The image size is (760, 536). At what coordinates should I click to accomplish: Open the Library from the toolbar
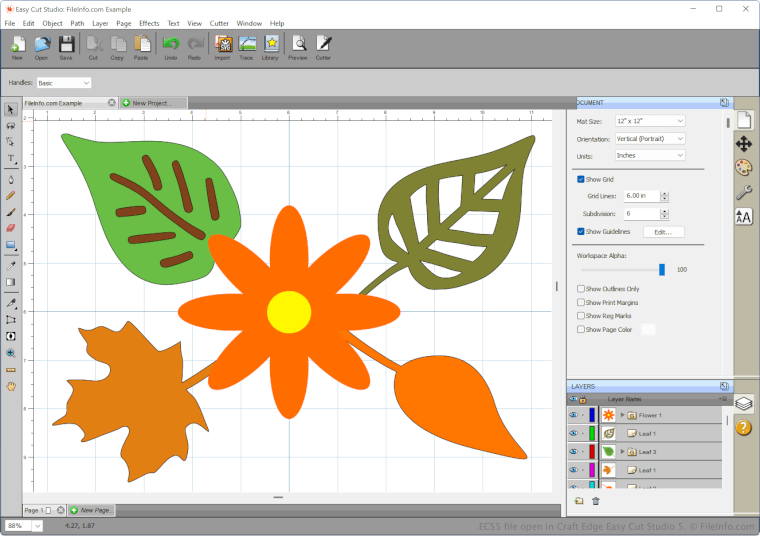point(271,46)
